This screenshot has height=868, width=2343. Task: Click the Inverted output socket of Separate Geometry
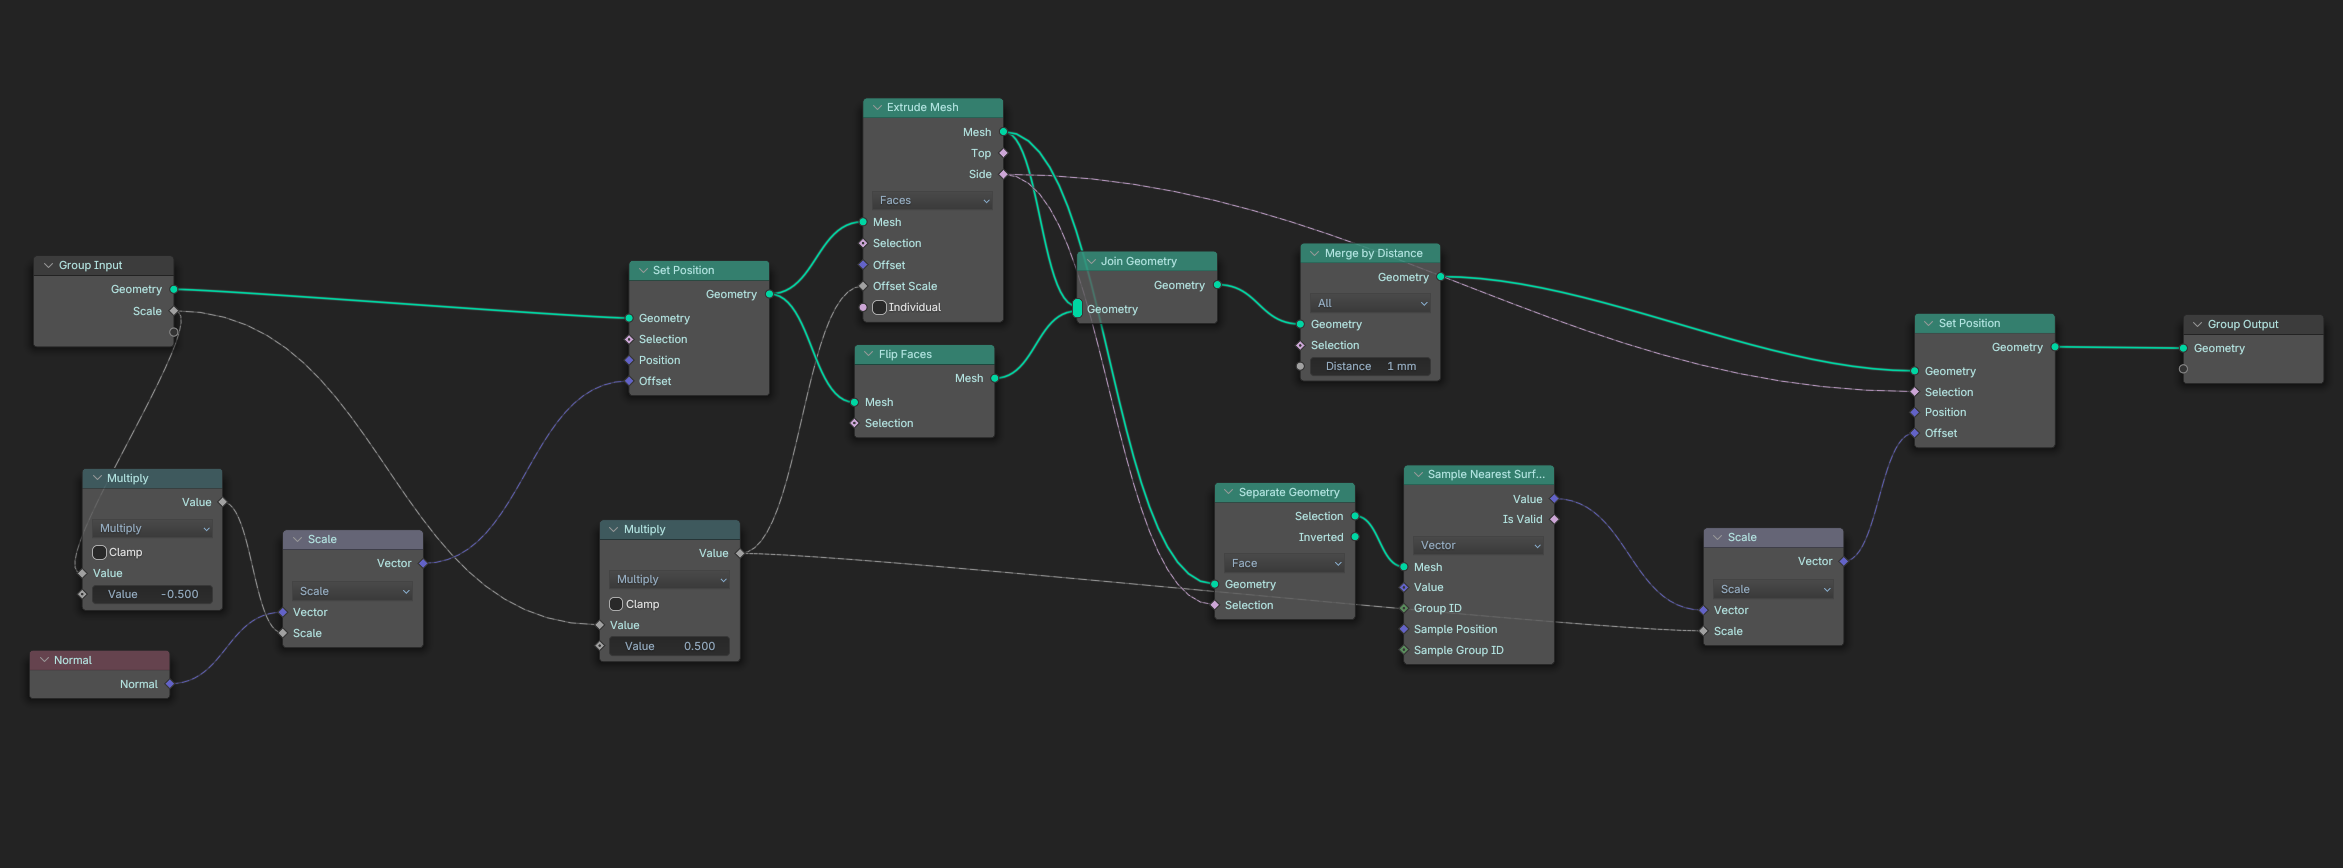pyautogui.click(x=1356, y=538)
